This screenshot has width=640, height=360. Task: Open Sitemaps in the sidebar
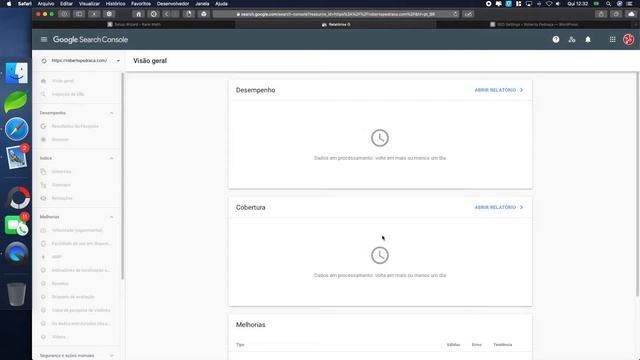61,185
